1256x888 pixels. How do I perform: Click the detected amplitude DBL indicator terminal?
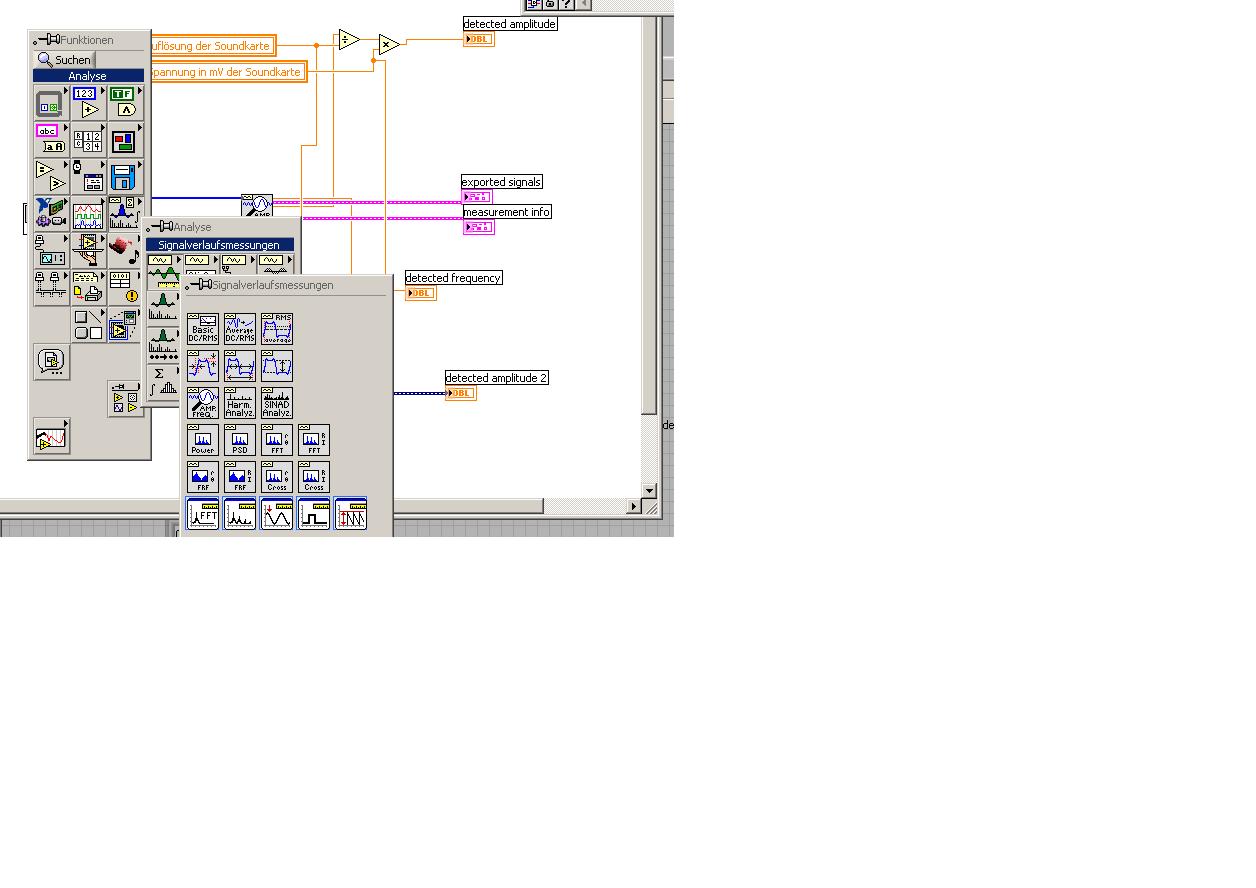click(479, 39)
